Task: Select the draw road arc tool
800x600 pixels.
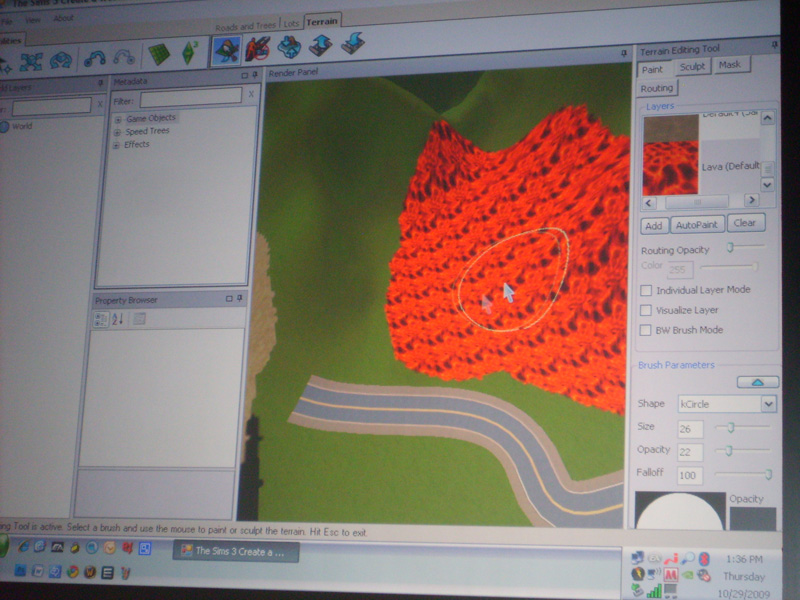Action: pos(94,59)
